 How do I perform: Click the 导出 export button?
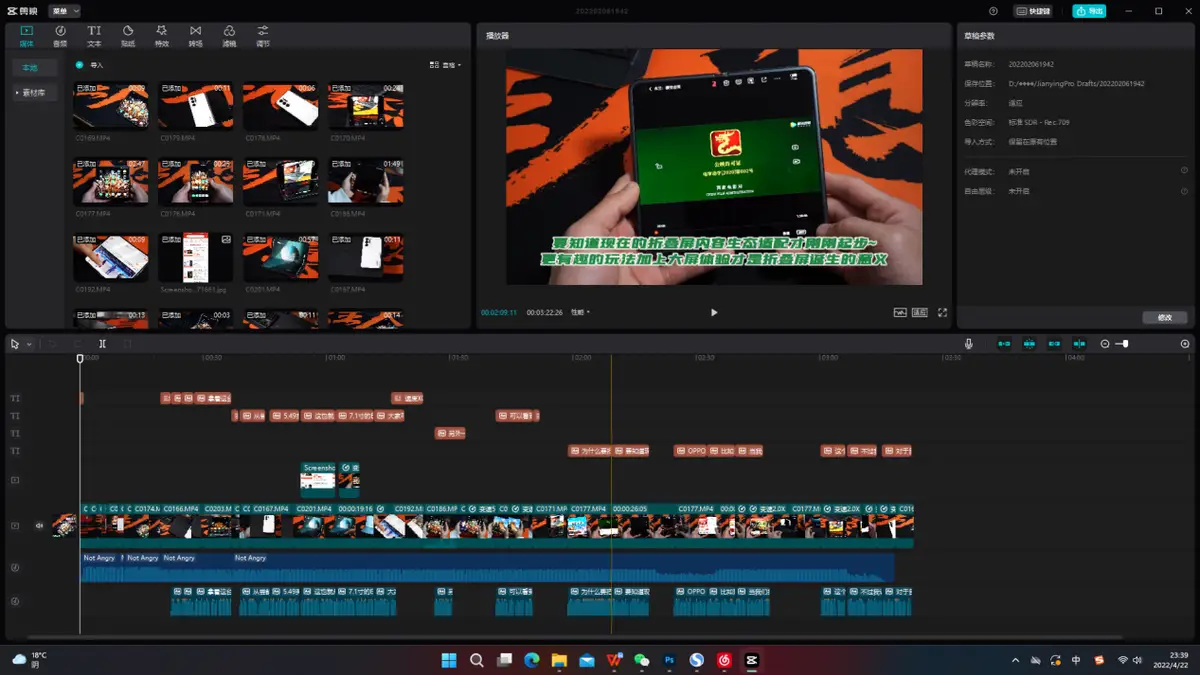click(x=1089, y=11)
